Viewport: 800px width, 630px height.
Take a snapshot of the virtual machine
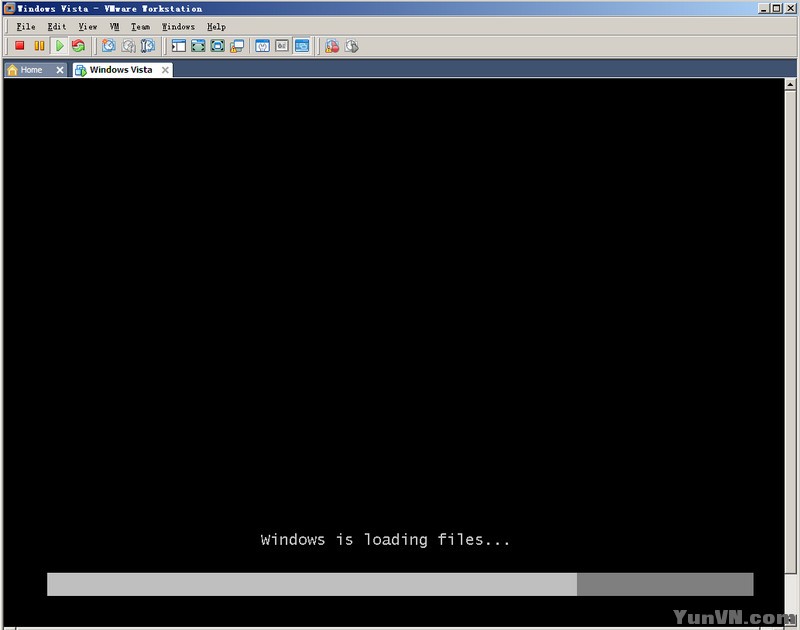click(108, 46)
